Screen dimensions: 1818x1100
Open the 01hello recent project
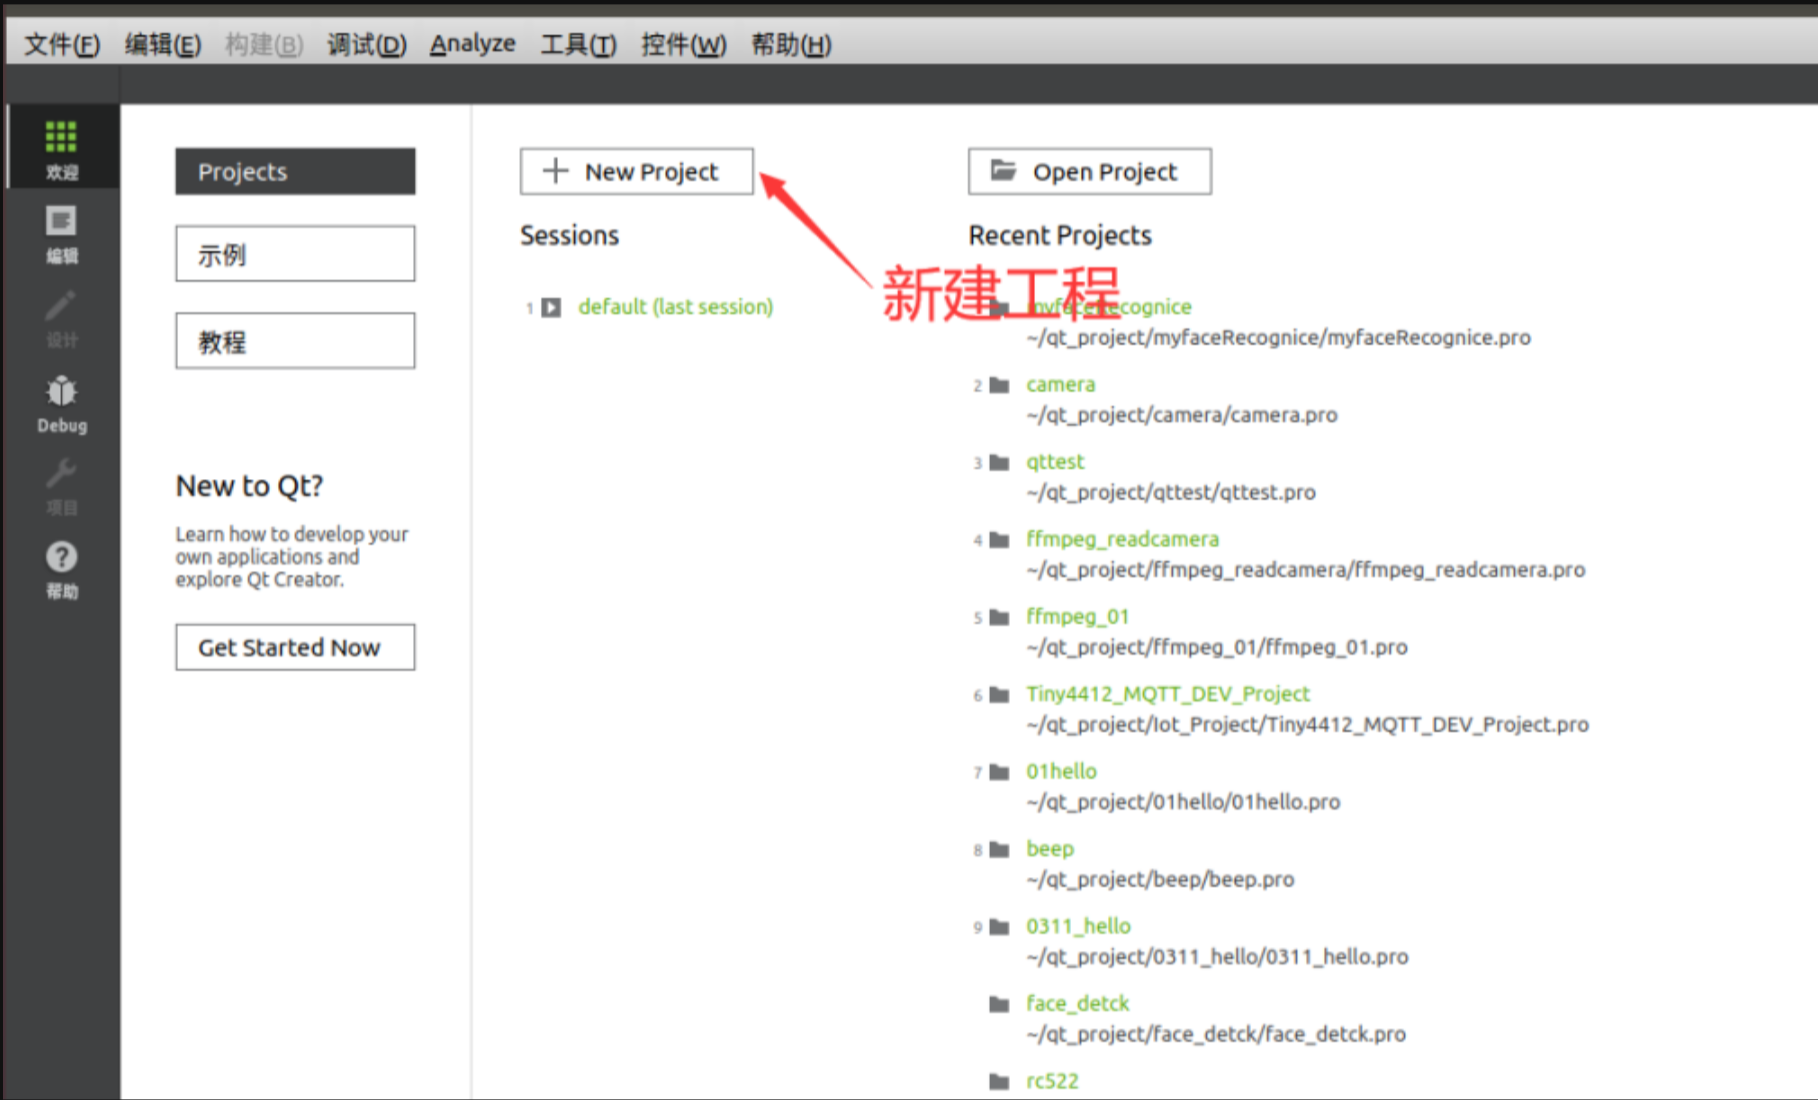tap(1061, 772)
